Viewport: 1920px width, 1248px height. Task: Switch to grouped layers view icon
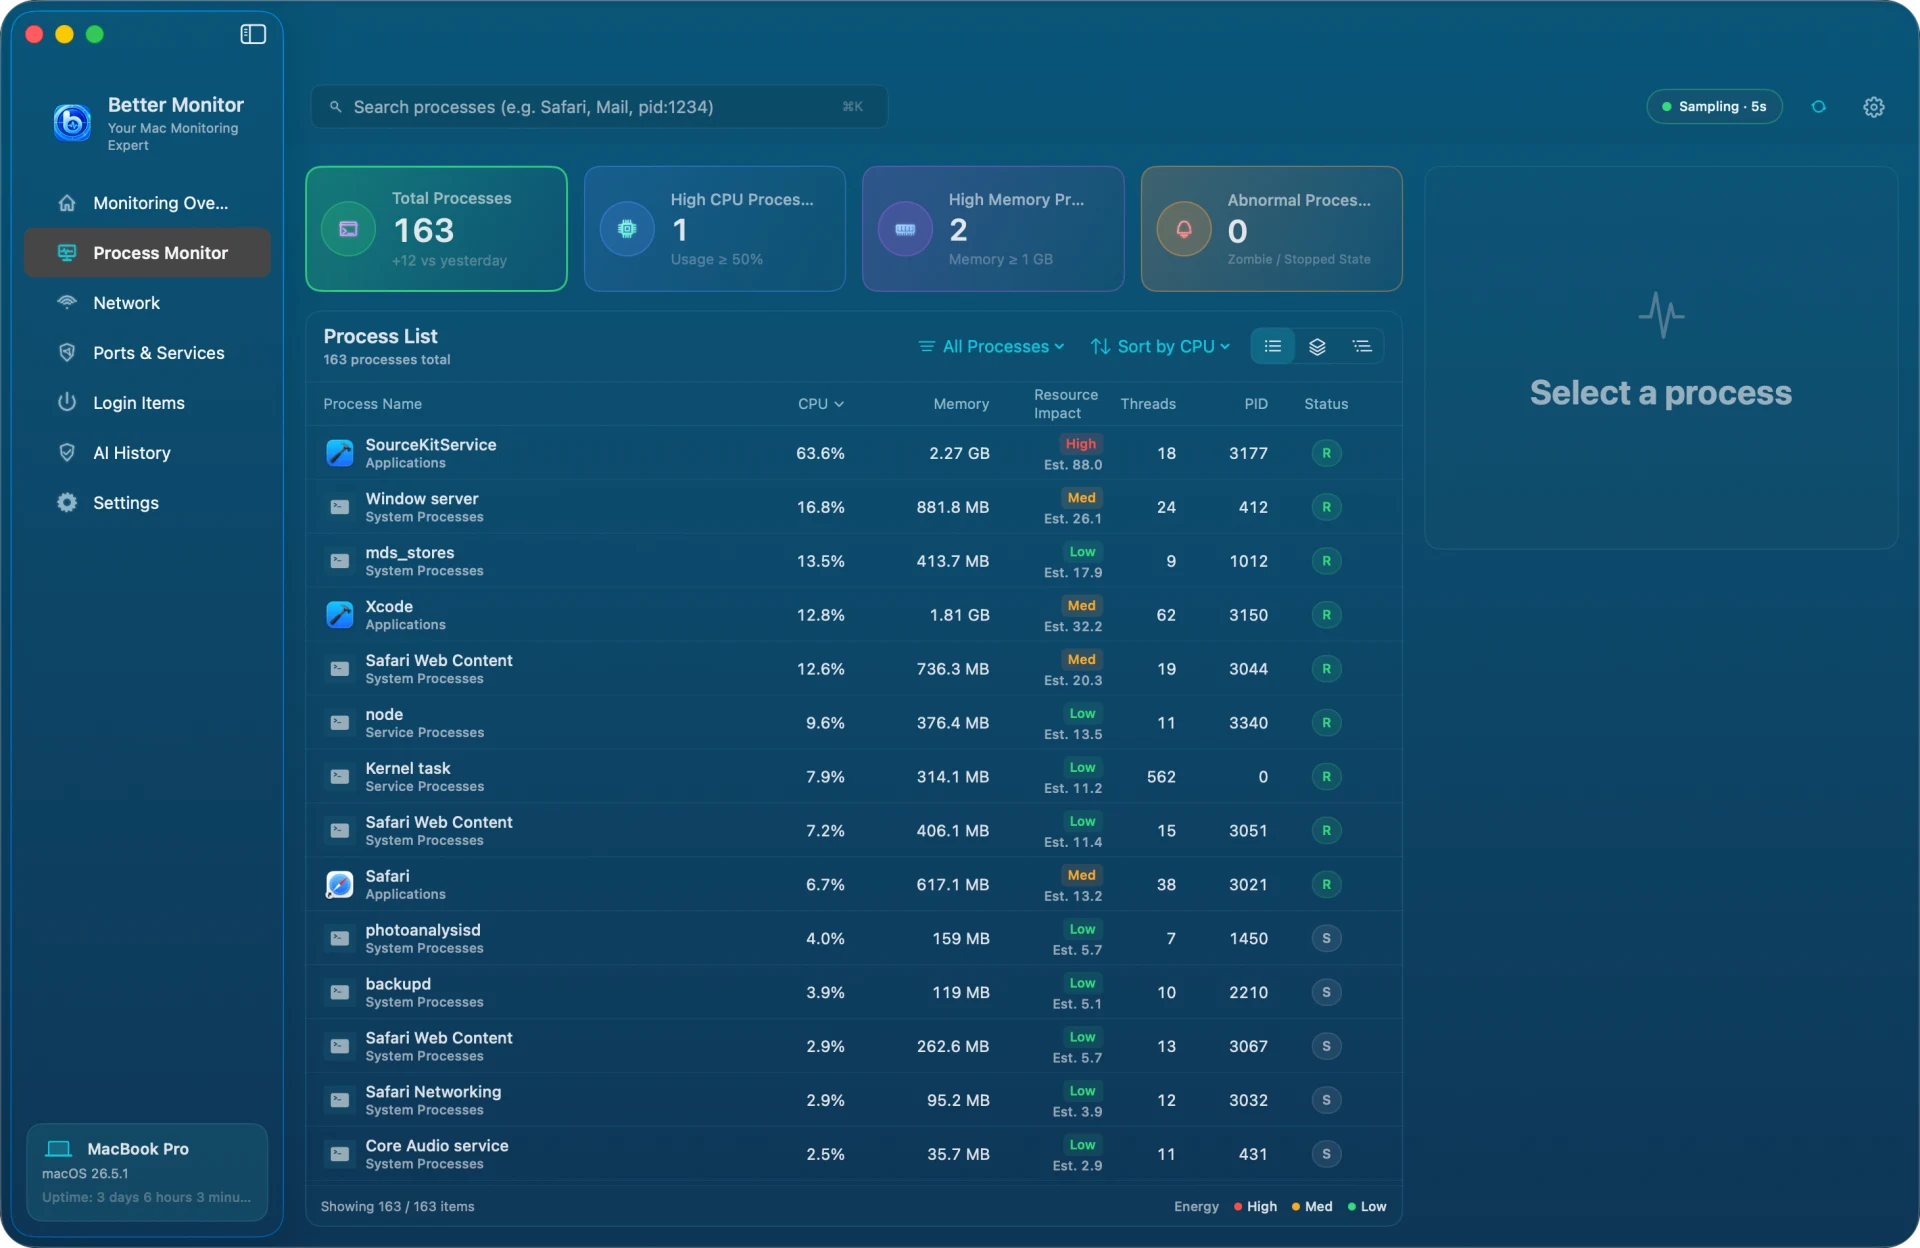[1317, 346]
